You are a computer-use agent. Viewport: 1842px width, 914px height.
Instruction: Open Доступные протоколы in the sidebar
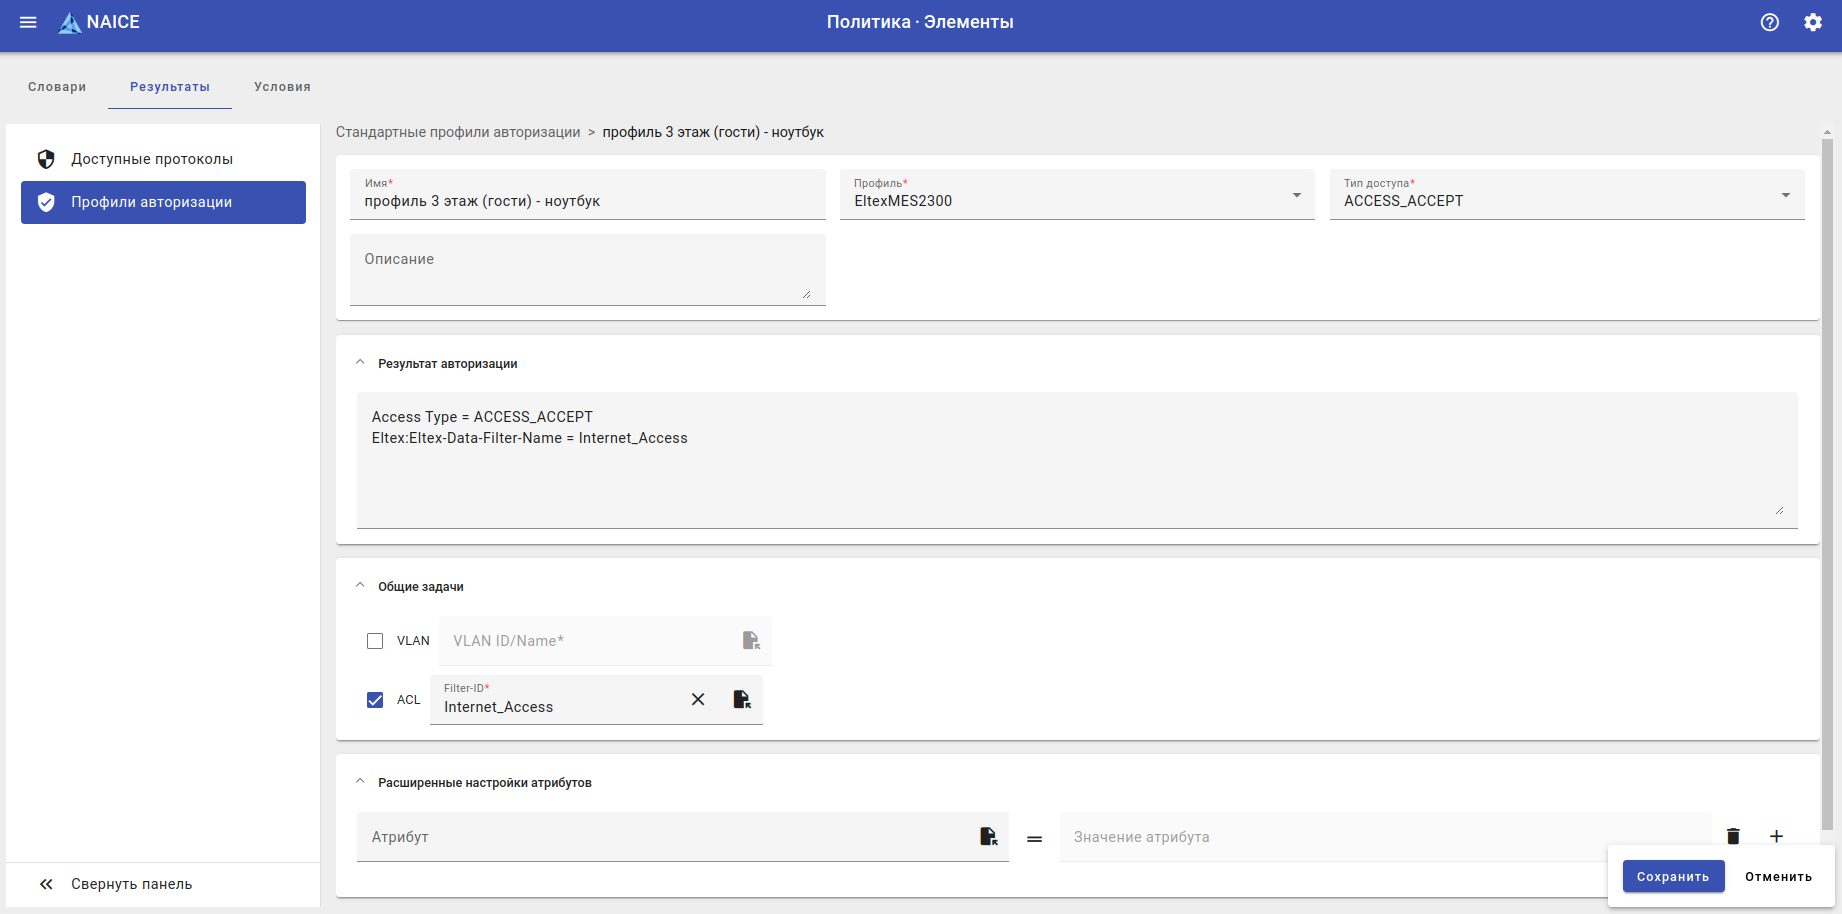click(152, 159)
